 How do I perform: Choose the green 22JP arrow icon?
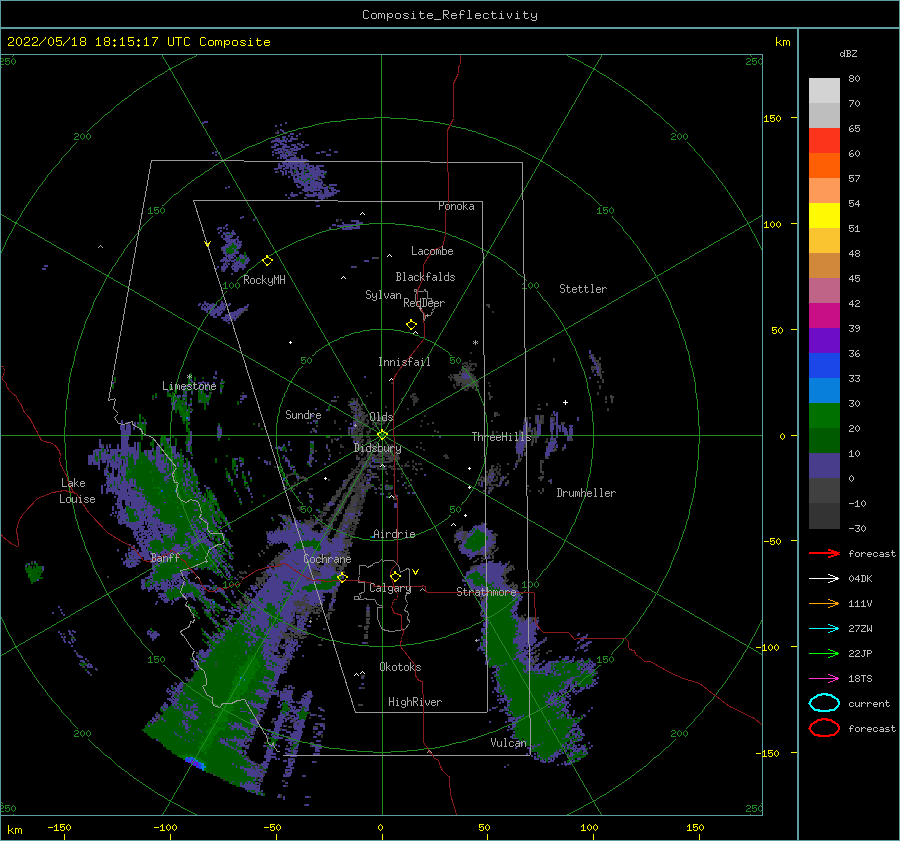coord(824,653)
